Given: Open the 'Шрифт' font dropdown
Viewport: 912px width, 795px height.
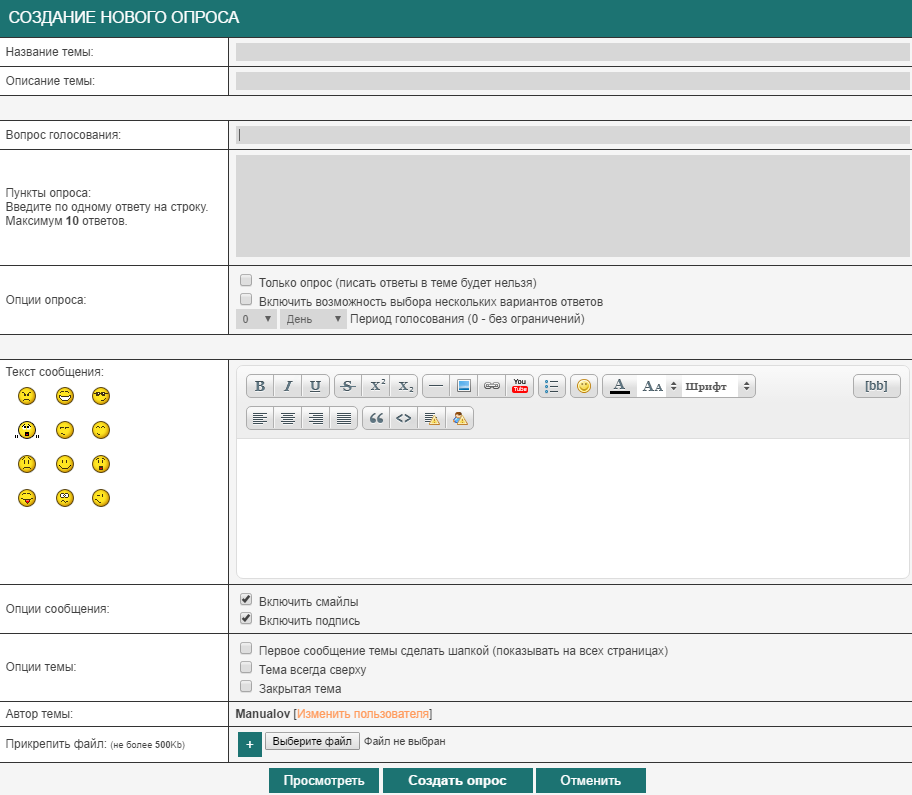Looking at the screenshot, I should pos(718,386).
